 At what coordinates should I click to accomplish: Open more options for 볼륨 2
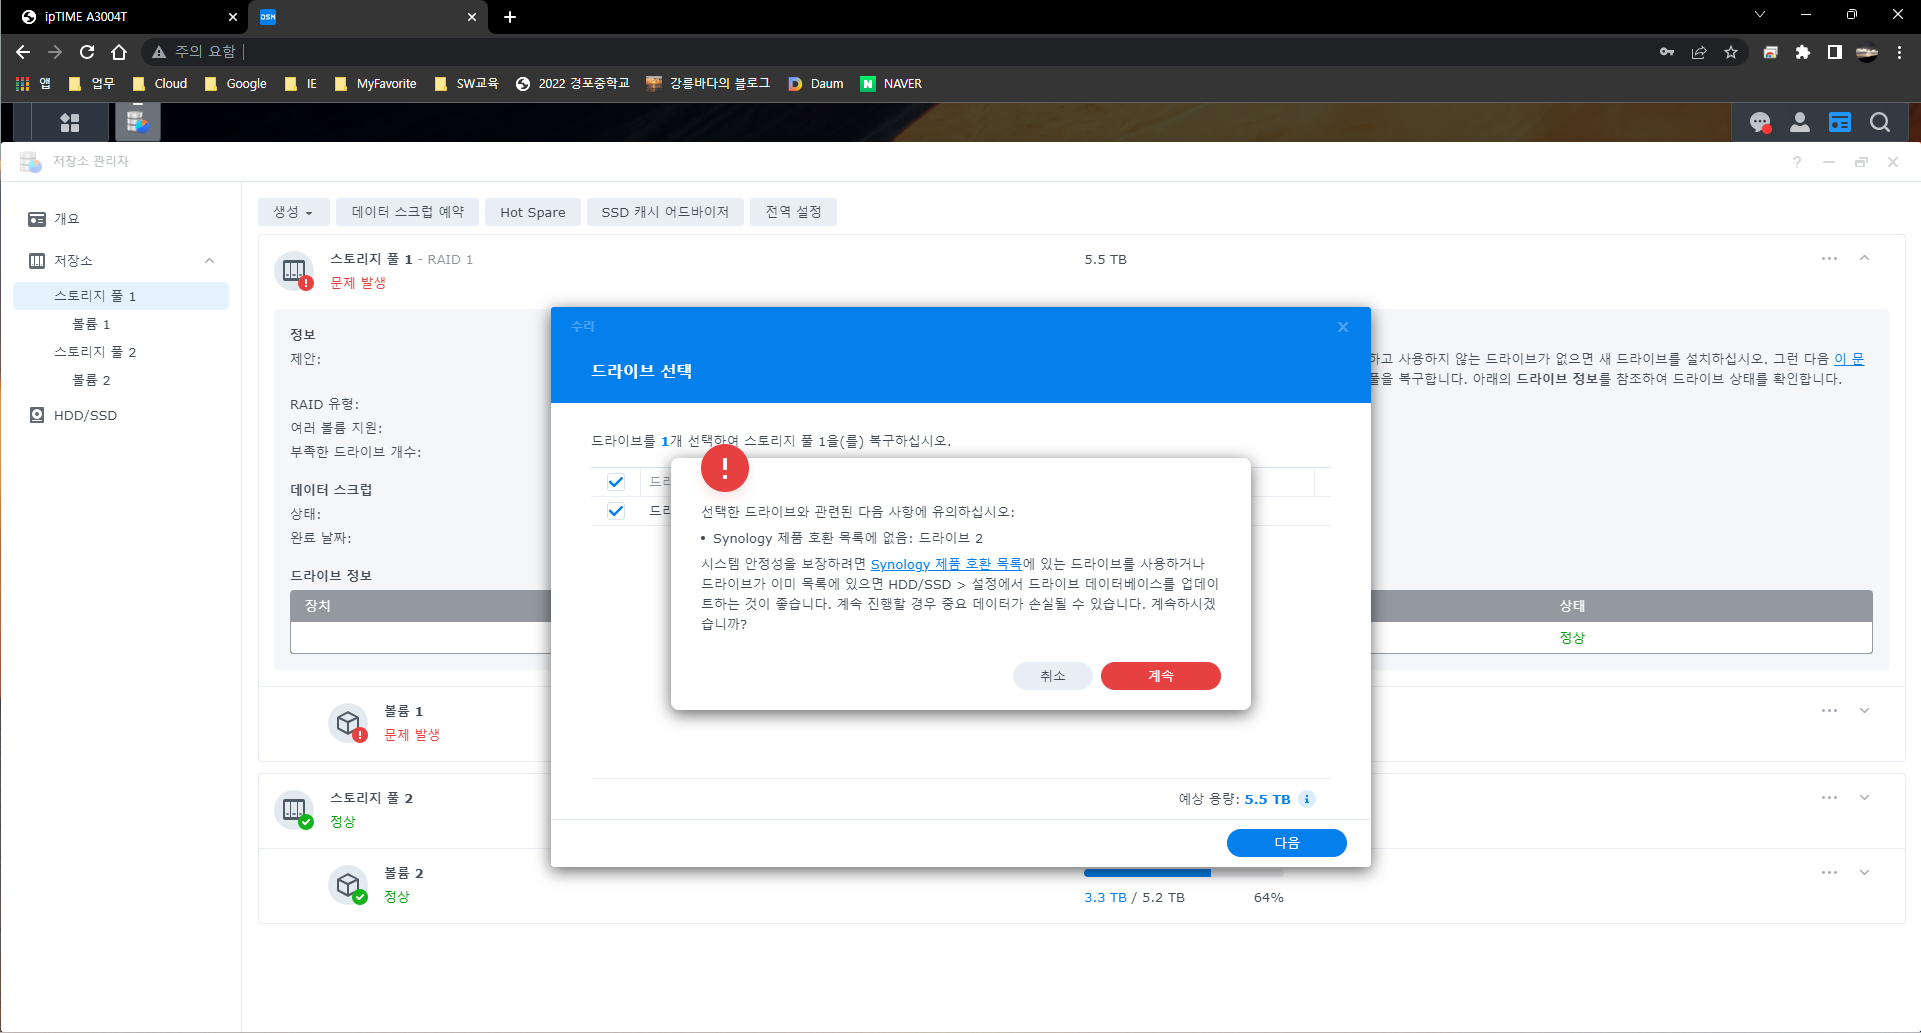[x=1829, y=872]
